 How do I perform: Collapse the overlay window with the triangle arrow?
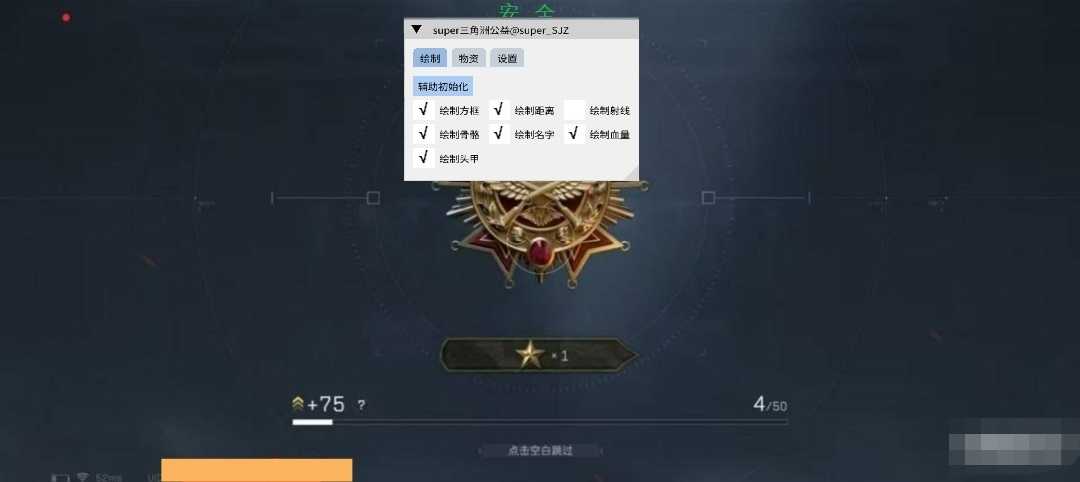point(416,30)
